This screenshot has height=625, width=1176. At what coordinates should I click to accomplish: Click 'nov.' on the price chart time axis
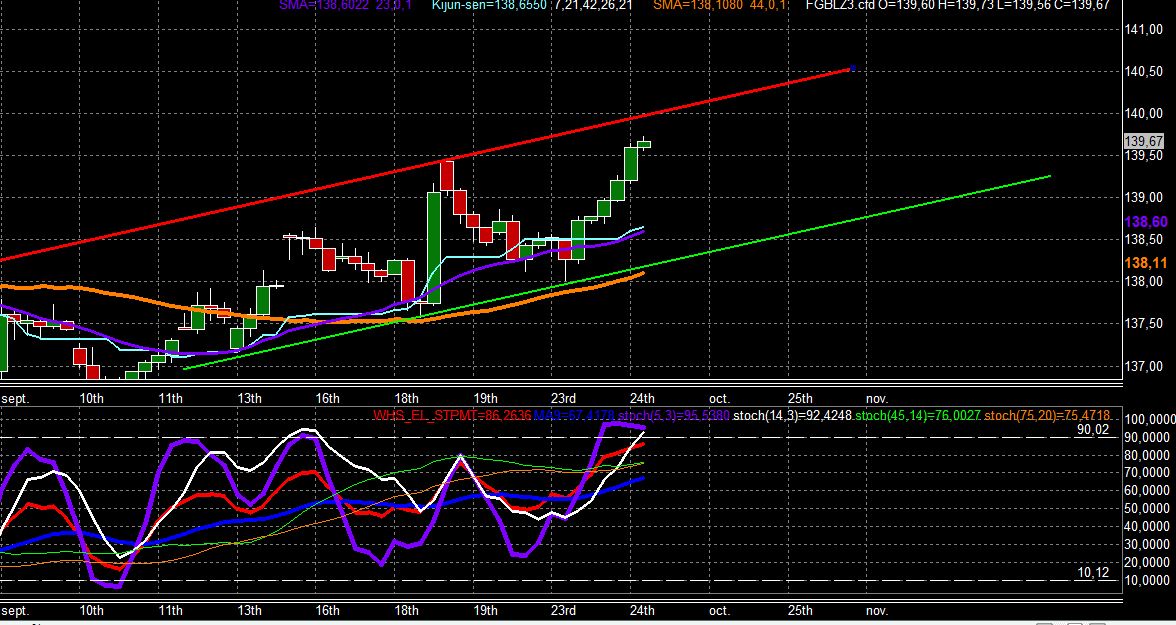point(876,398)
